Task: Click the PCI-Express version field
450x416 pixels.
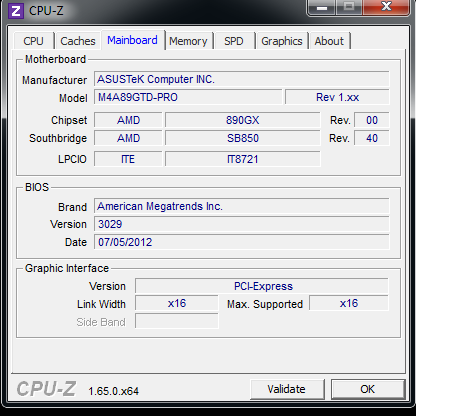Action: click(x=262, y=286)
